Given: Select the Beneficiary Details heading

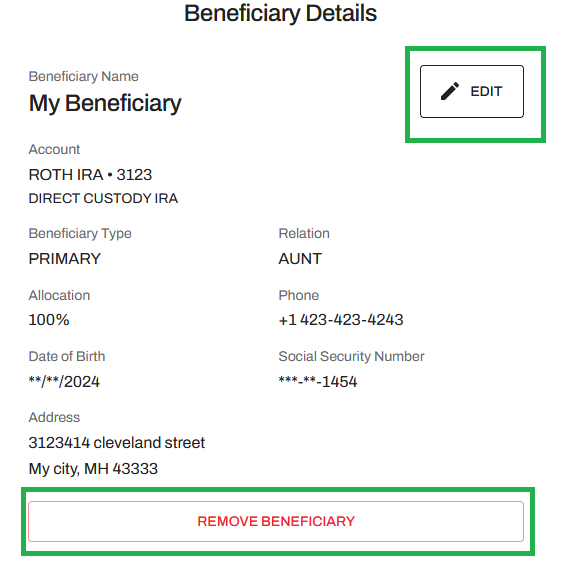Looking at the screenshot, I should pos(280,14).
